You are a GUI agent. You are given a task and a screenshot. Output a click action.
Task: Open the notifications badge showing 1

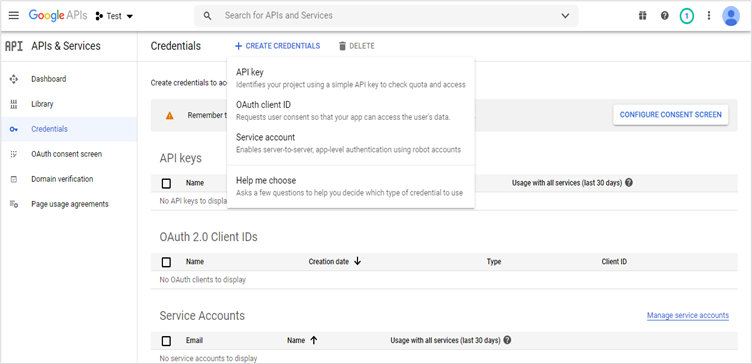[686, 16]
